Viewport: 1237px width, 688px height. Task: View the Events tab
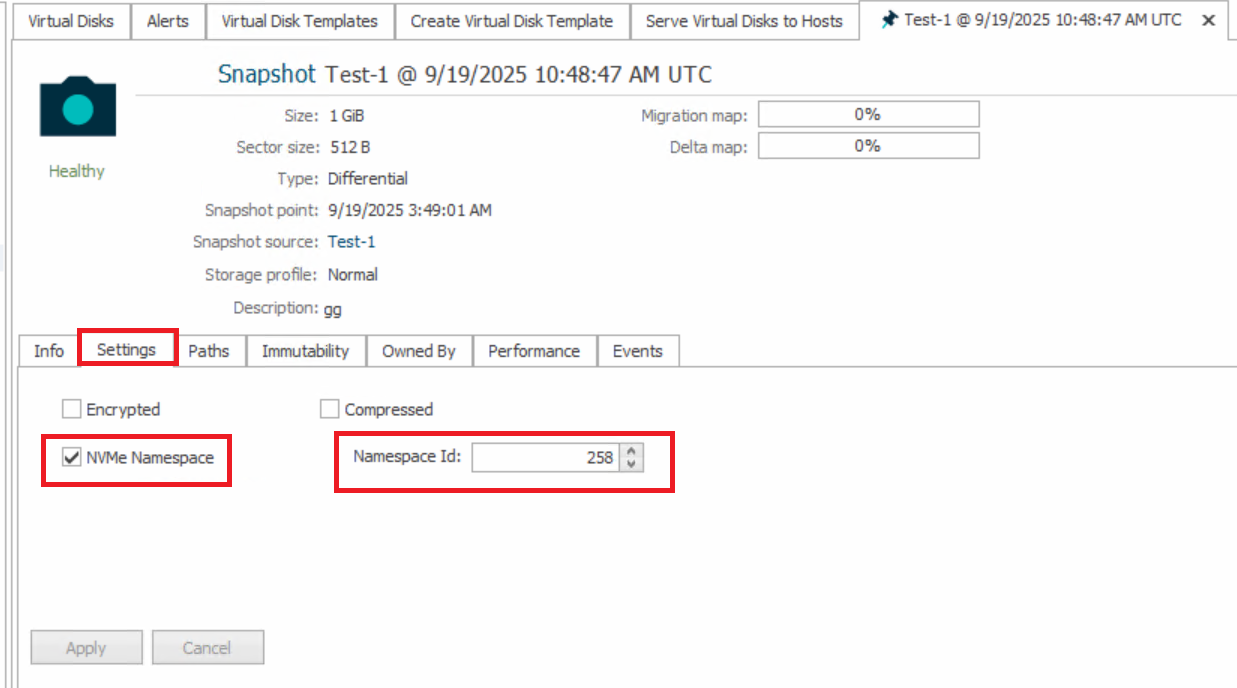tap(637, 351)
